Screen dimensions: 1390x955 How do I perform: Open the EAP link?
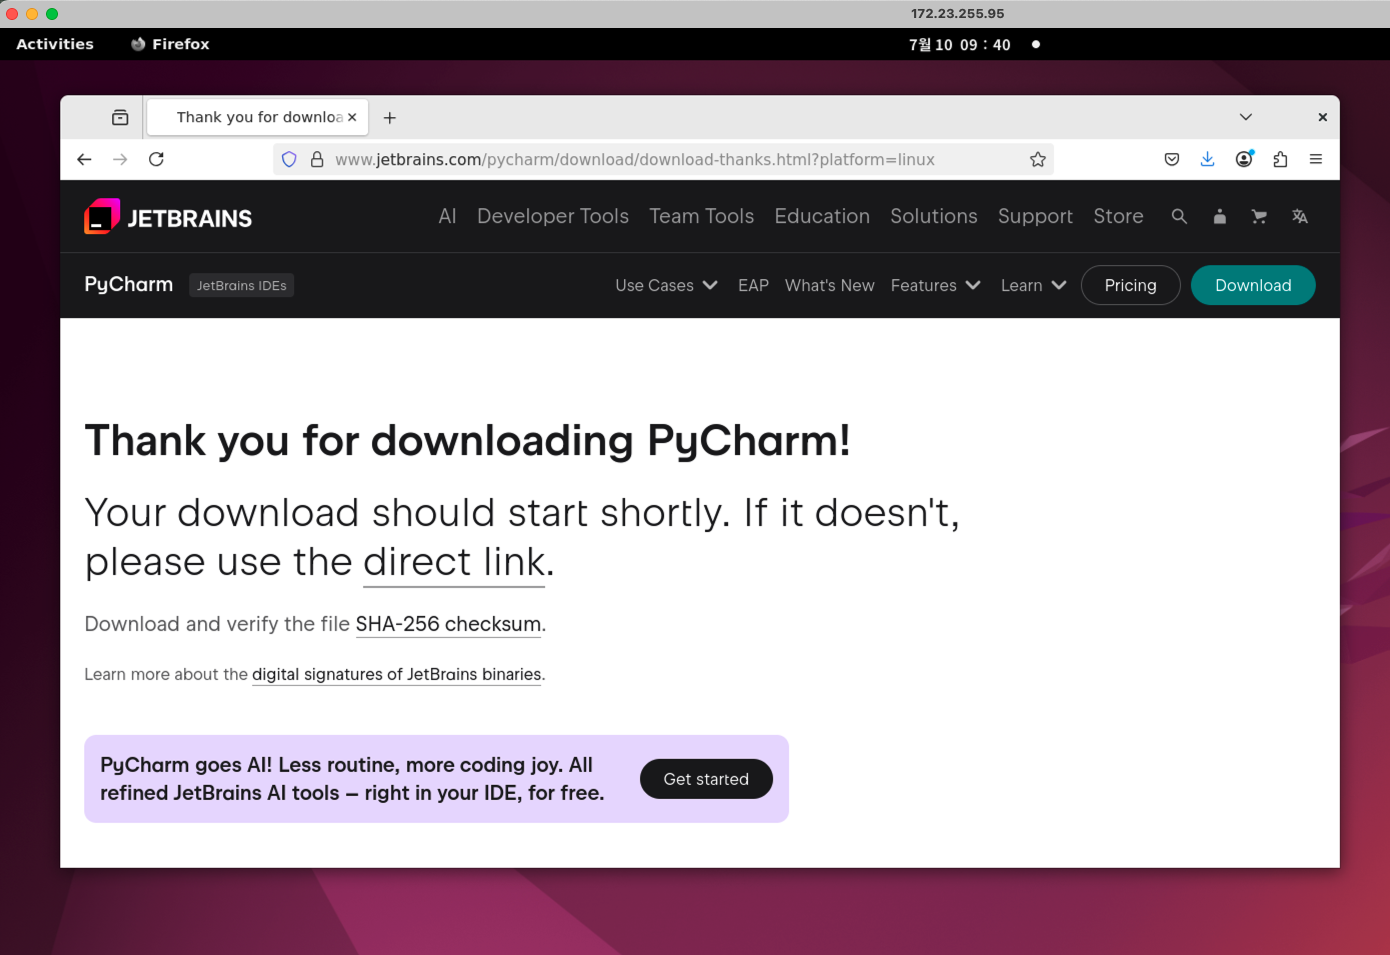(x=753, y=286)
